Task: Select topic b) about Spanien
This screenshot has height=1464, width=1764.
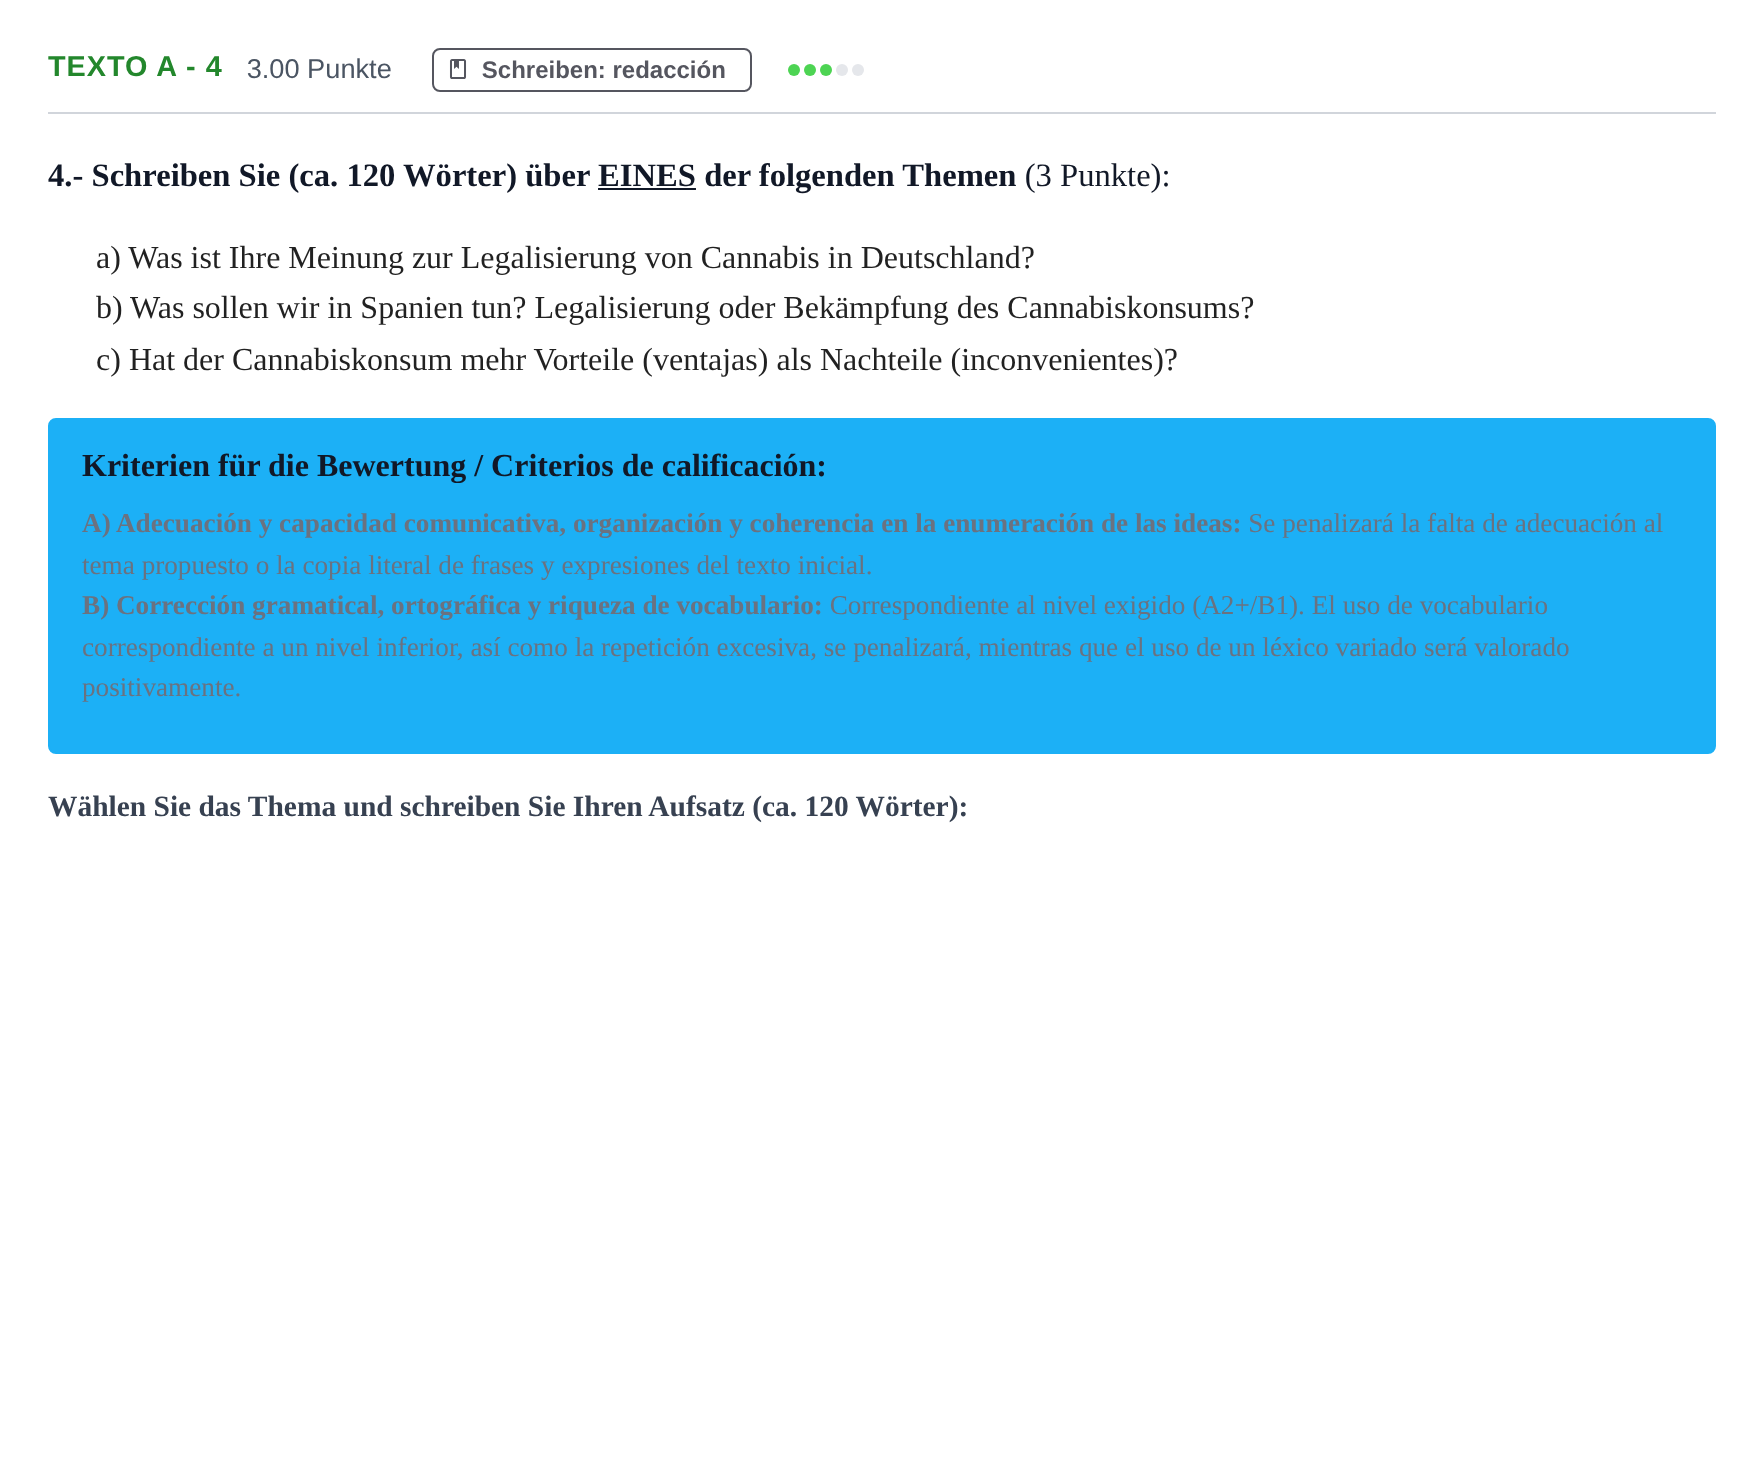Action: (x=675, y=308)
